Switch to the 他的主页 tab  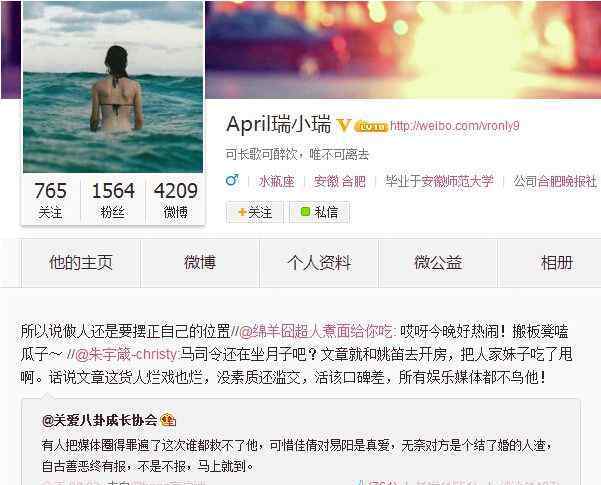tap(81, 263)
